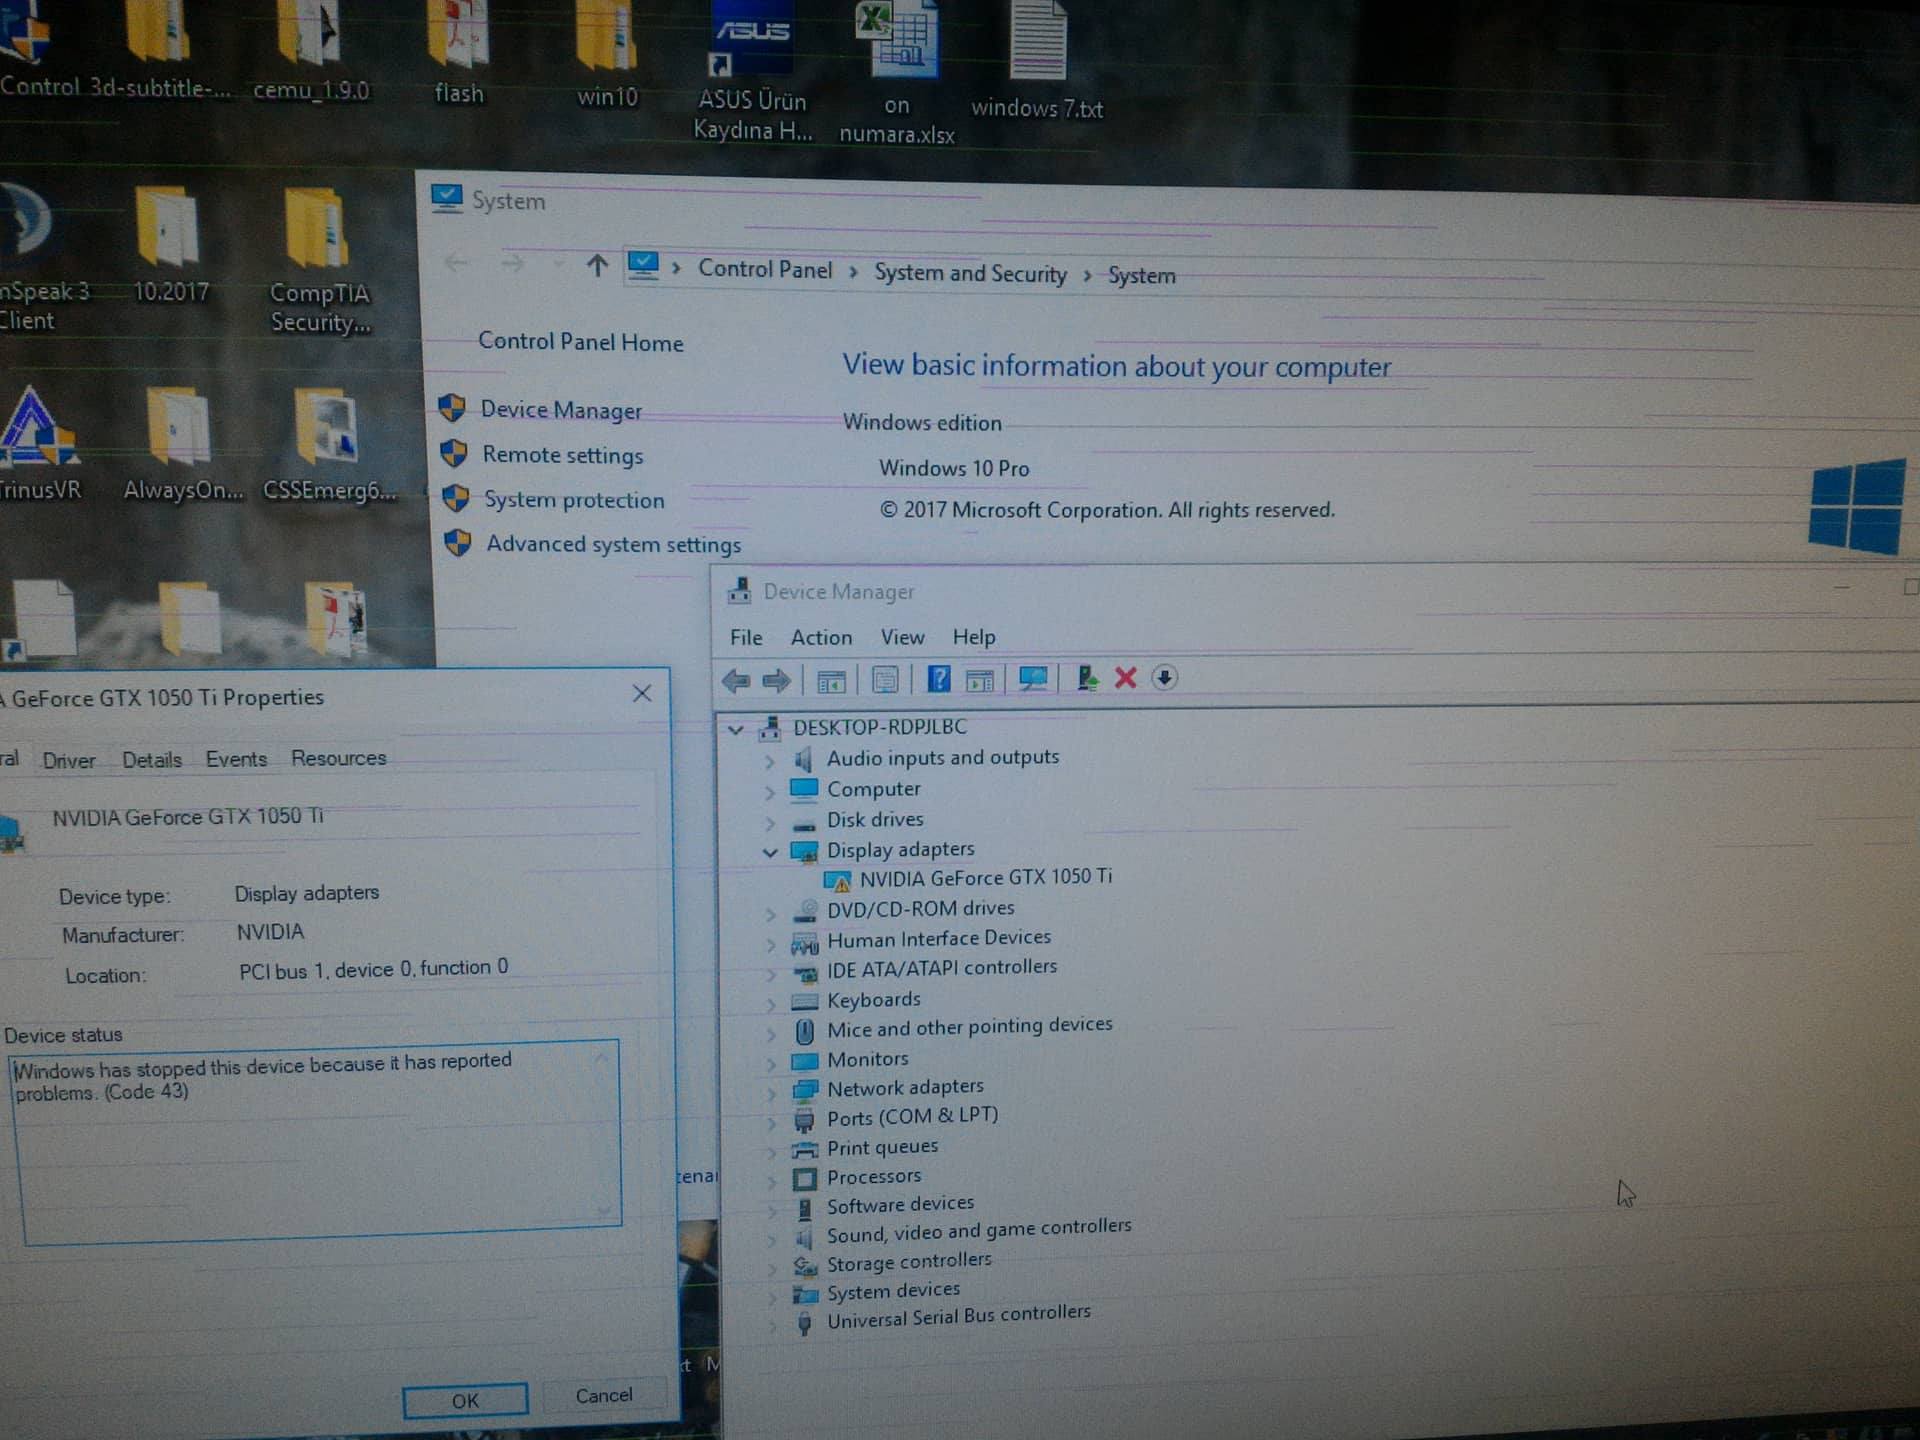Select windows 7.txt text file

(x=1037, y=62)
